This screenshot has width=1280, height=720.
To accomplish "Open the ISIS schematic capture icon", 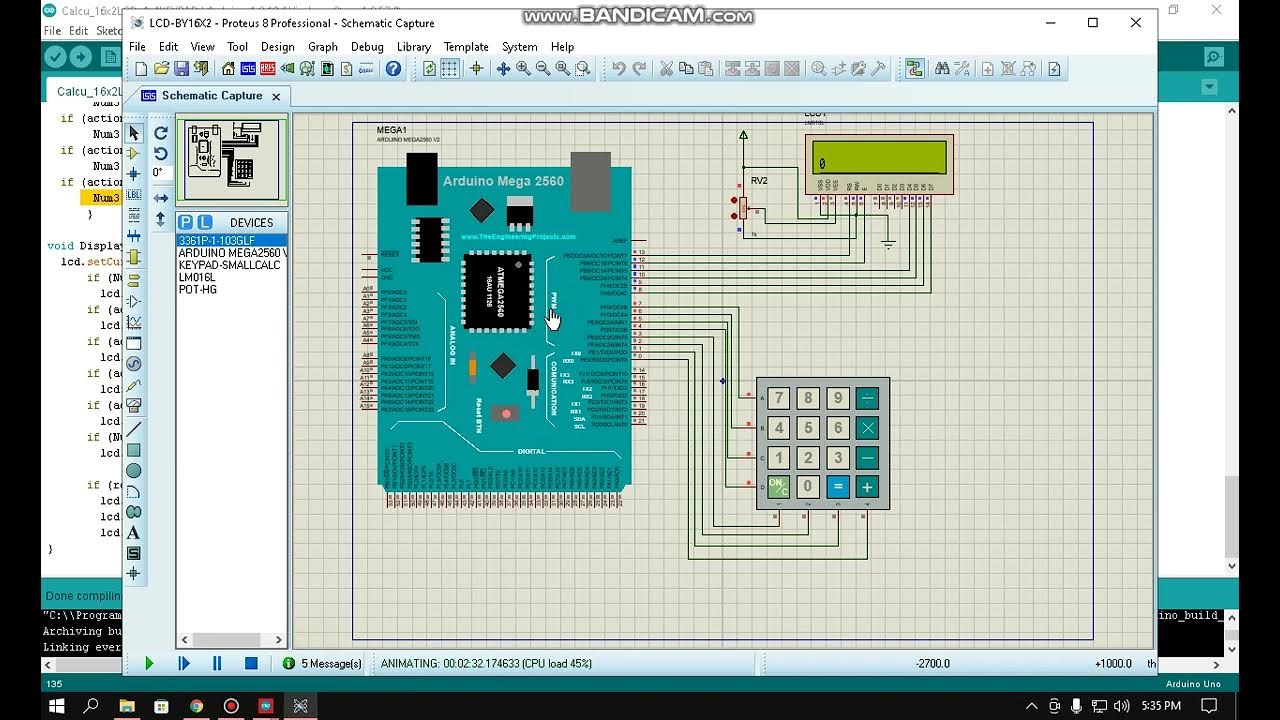I will pyautogui.click(x=248, y=69).
